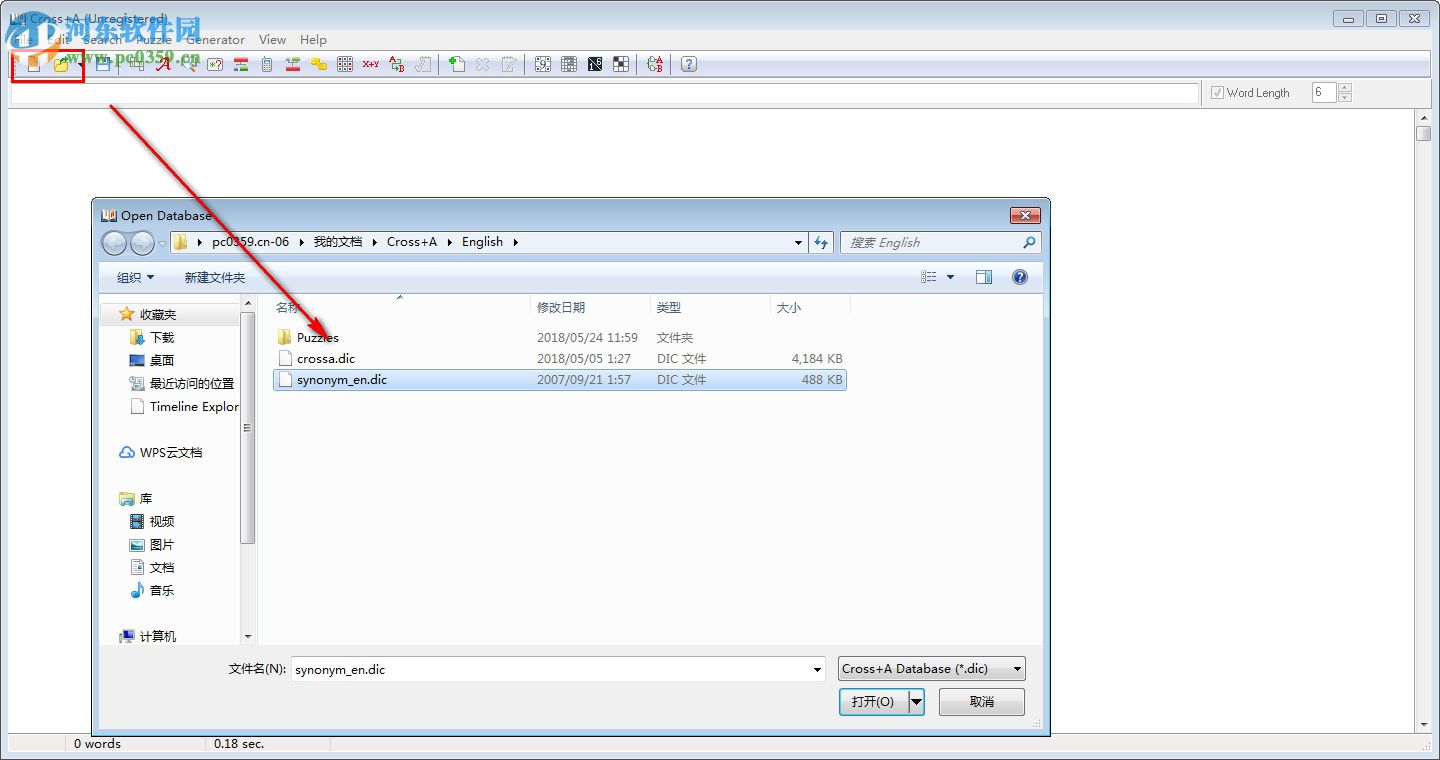Click the black square 1 6 puzzle icon
The width and height of the screenshot is (1440, 760).
(595, 65)
